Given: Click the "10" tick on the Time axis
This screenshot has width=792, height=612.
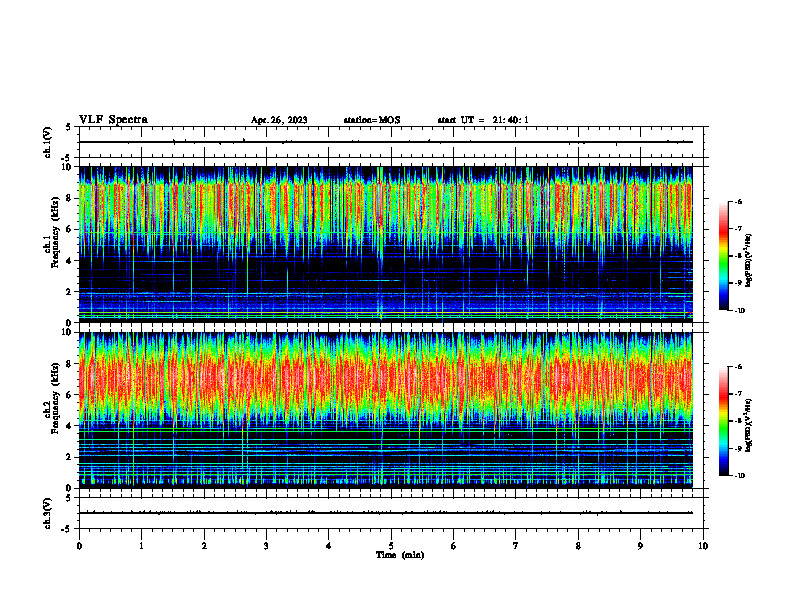Looking at the screenshot, I should click(703, 546).
